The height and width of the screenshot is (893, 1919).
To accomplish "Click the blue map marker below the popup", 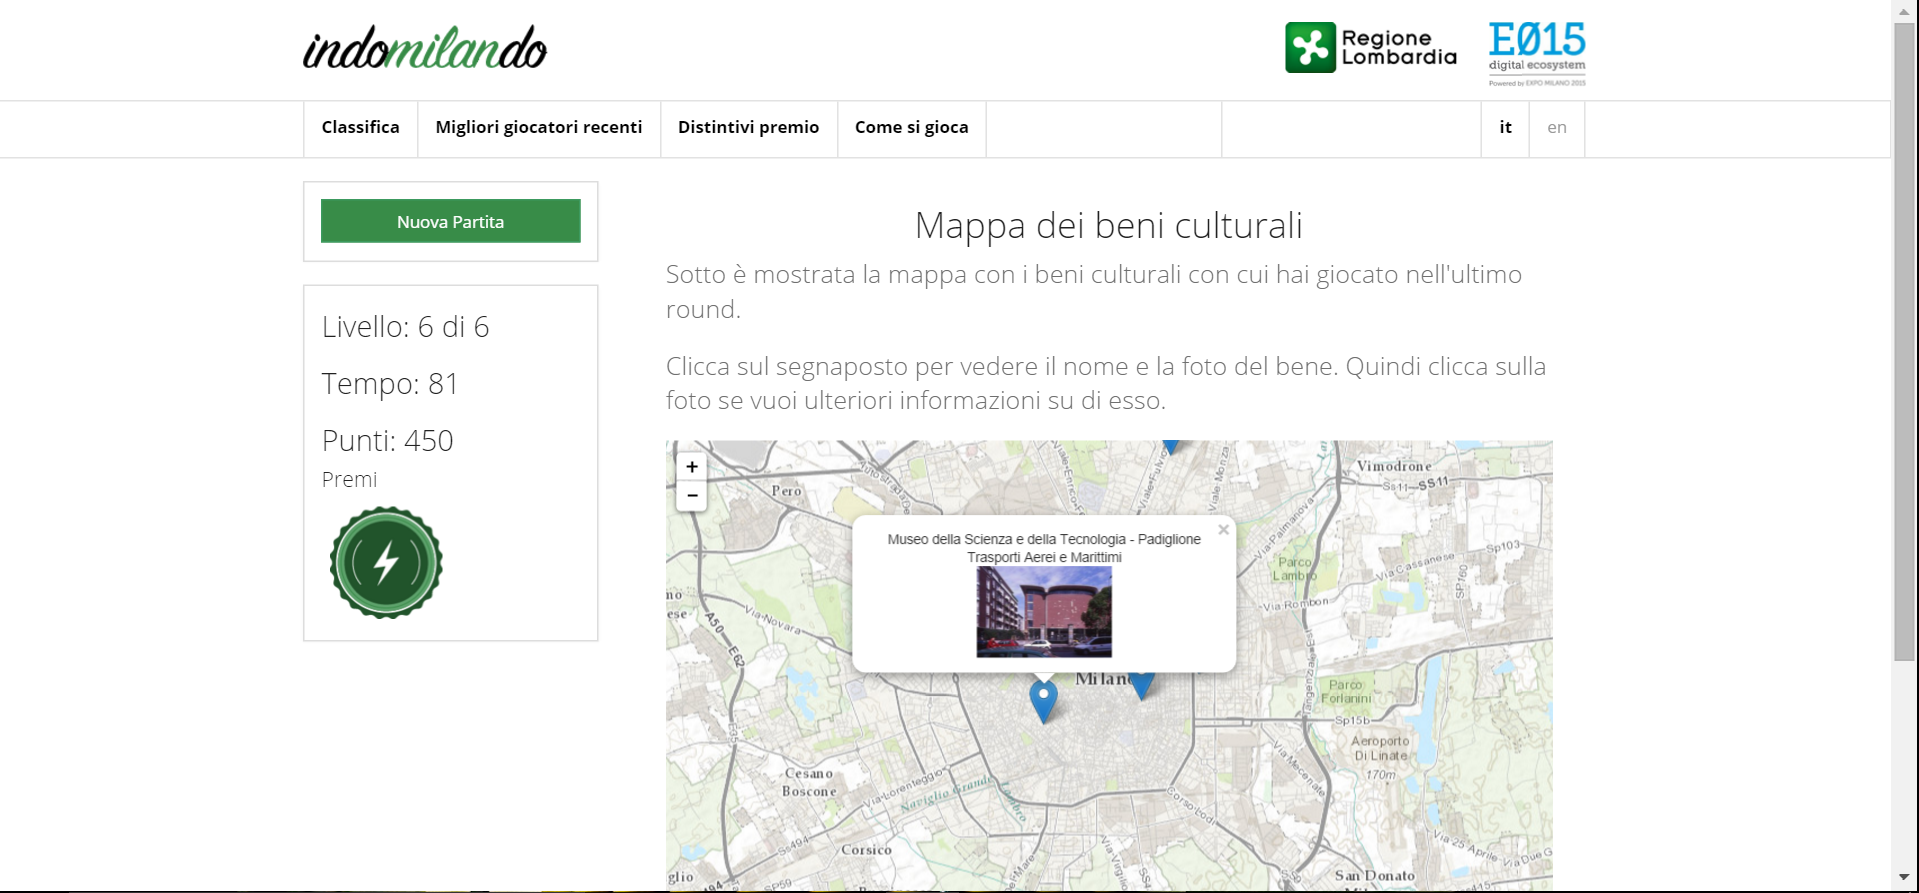I will [1043, 699].
